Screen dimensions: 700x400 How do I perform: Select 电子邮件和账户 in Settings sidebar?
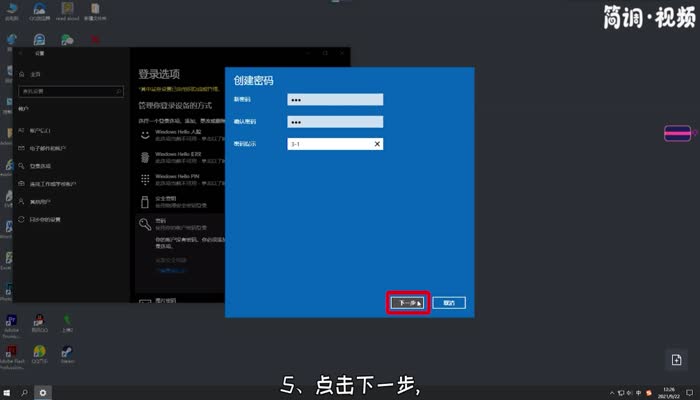click(42, 148)
